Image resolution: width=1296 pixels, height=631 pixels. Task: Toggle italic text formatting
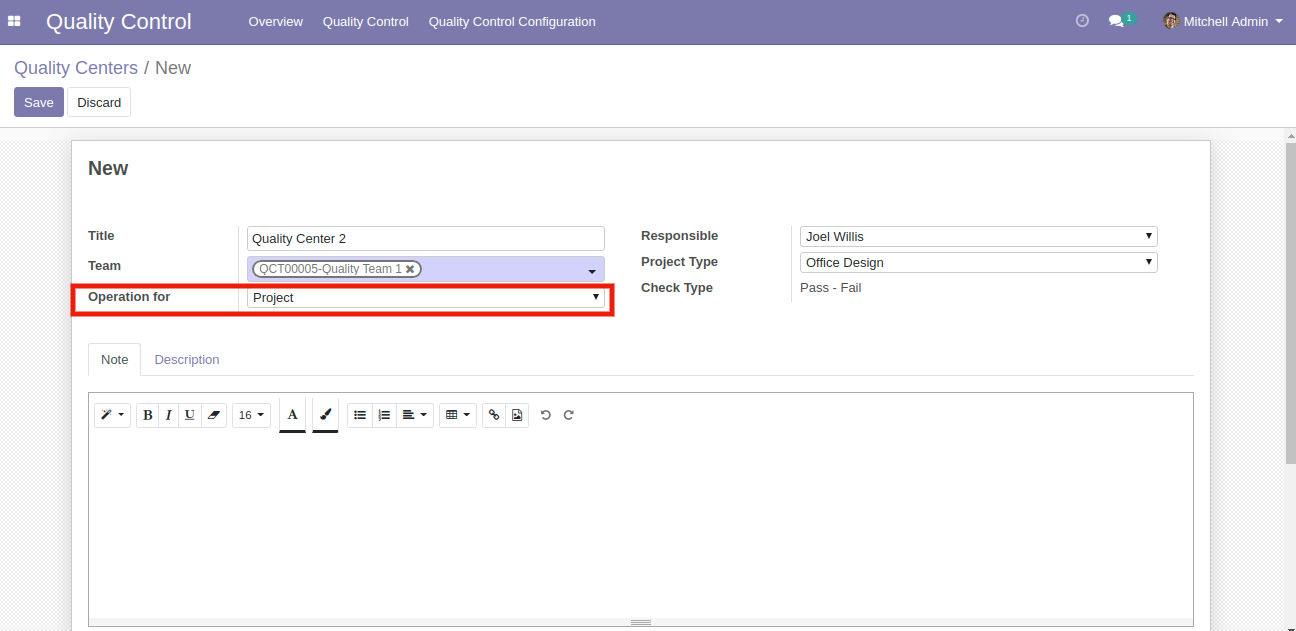(x=168, y=415)
